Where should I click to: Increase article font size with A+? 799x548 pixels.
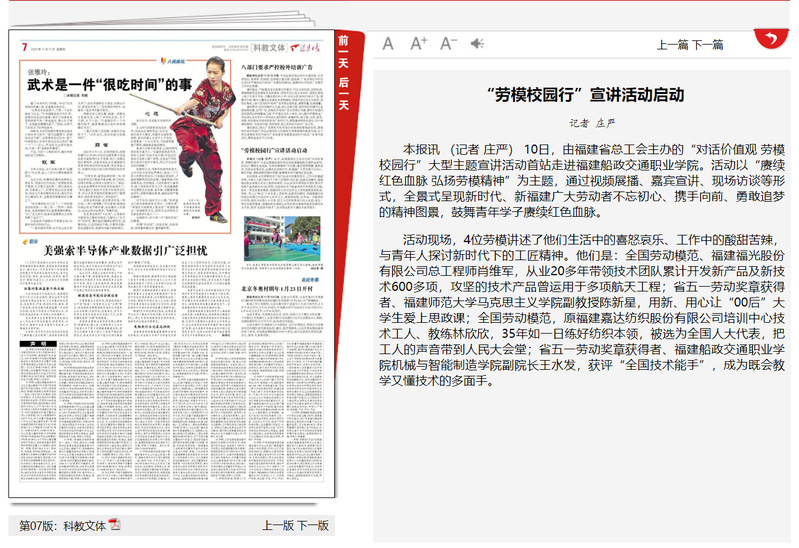click(418, 44)
